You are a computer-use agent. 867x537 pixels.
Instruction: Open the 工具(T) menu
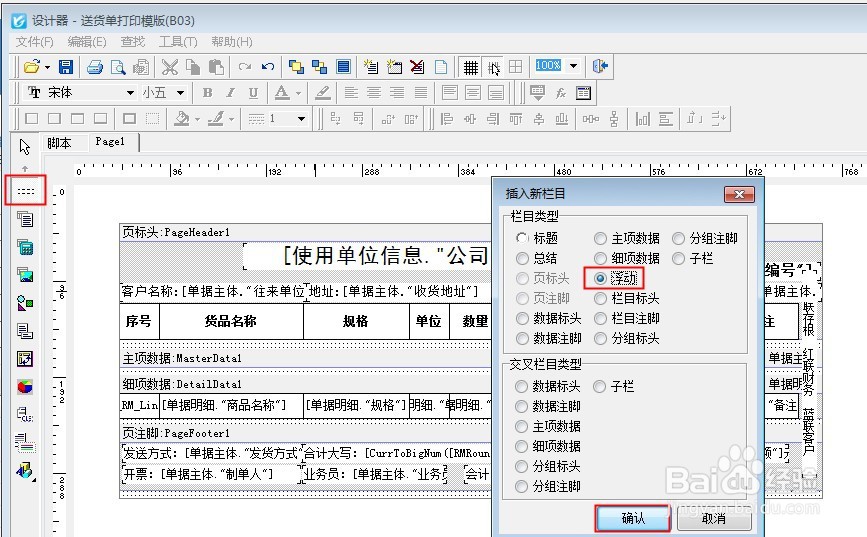pos(178,42)
